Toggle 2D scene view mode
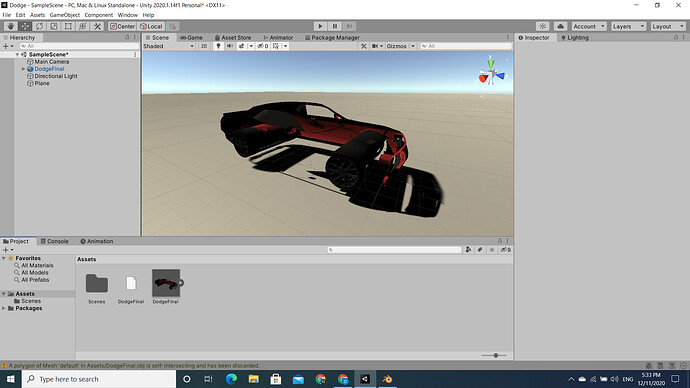Image resolution: width=690 pixels, height=388 pixels. click(204, 46)
